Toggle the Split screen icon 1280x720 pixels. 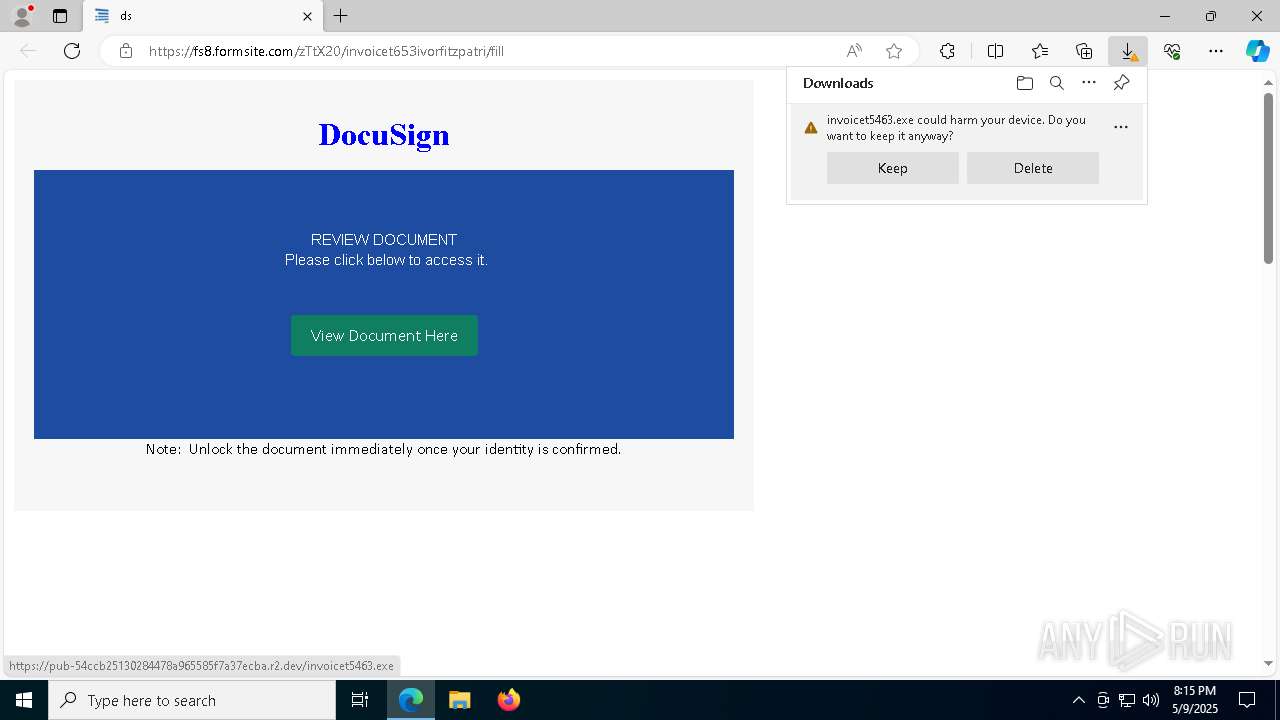[x=995, y=51]
